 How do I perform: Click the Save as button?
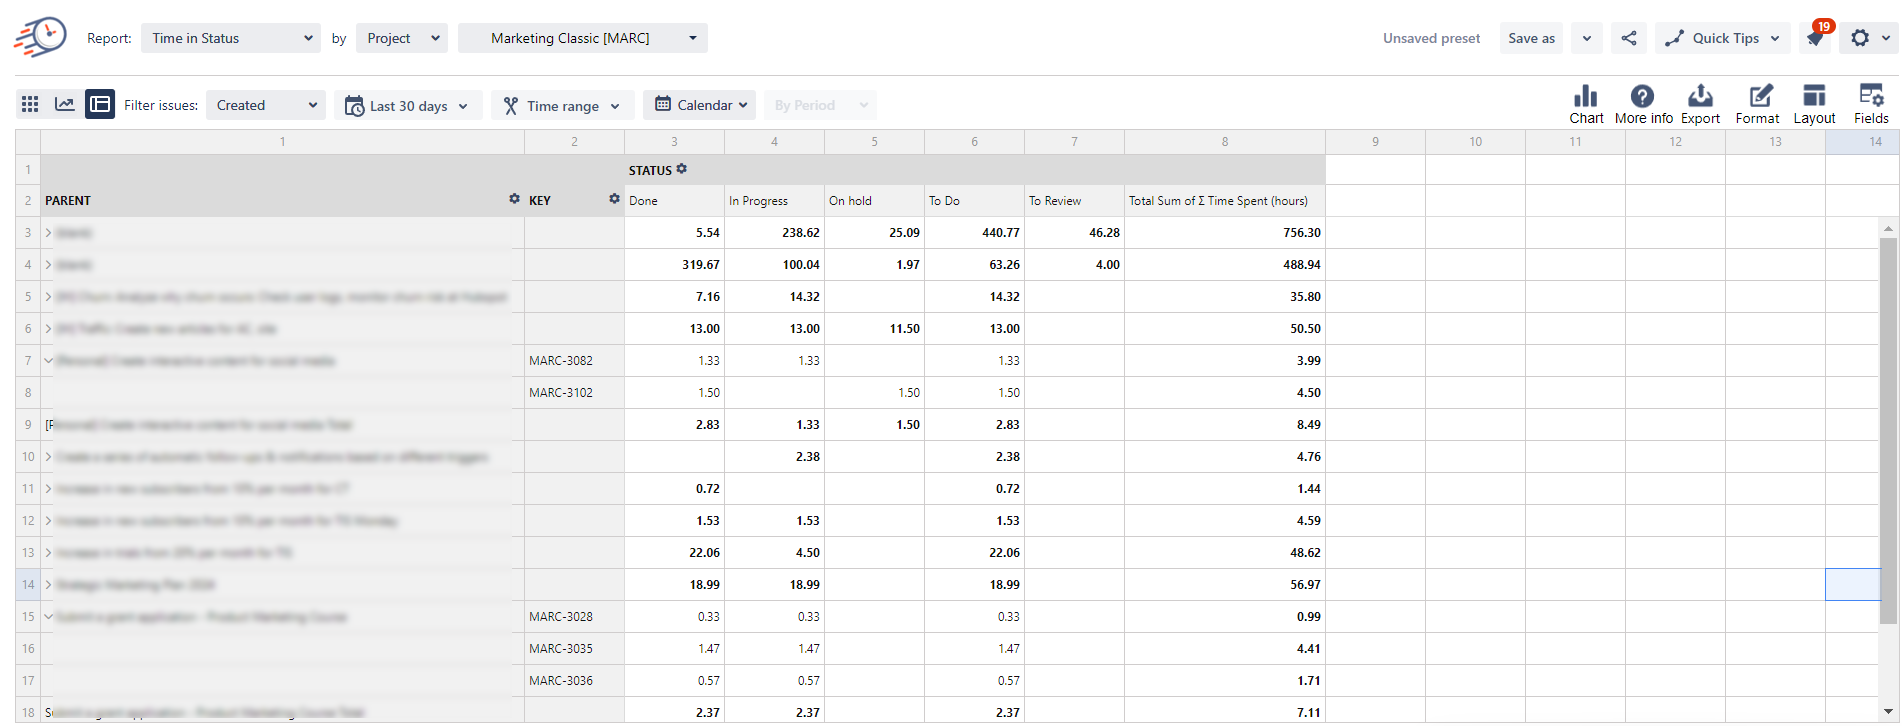click(x=1530, y=38)
